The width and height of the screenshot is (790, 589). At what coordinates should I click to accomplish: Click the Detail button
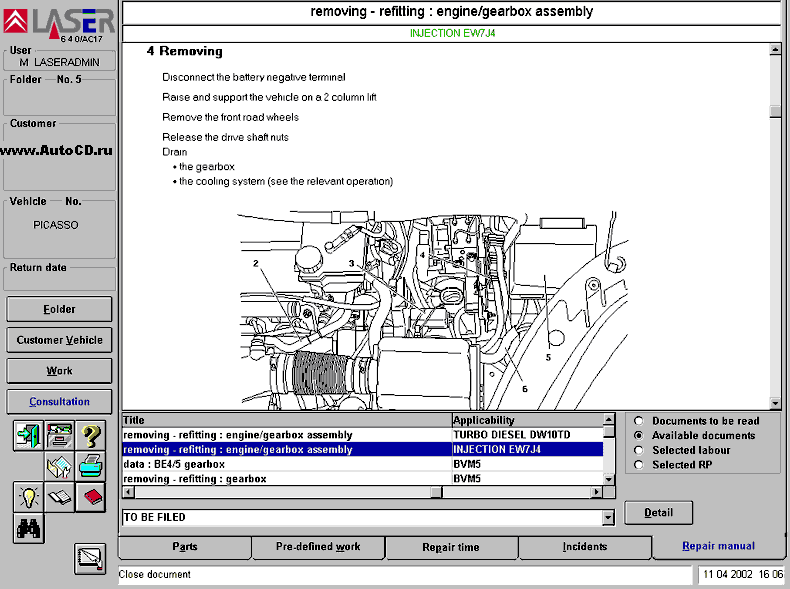659,513
